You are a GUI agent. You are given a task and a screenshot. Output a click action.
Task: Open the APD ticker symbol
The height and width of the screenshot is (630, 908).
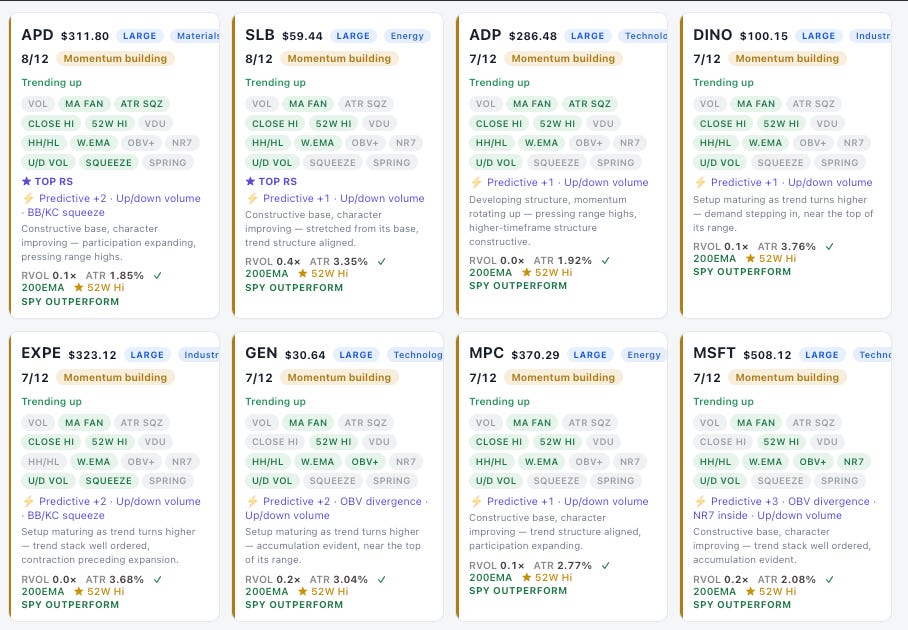tap(37, 35)
